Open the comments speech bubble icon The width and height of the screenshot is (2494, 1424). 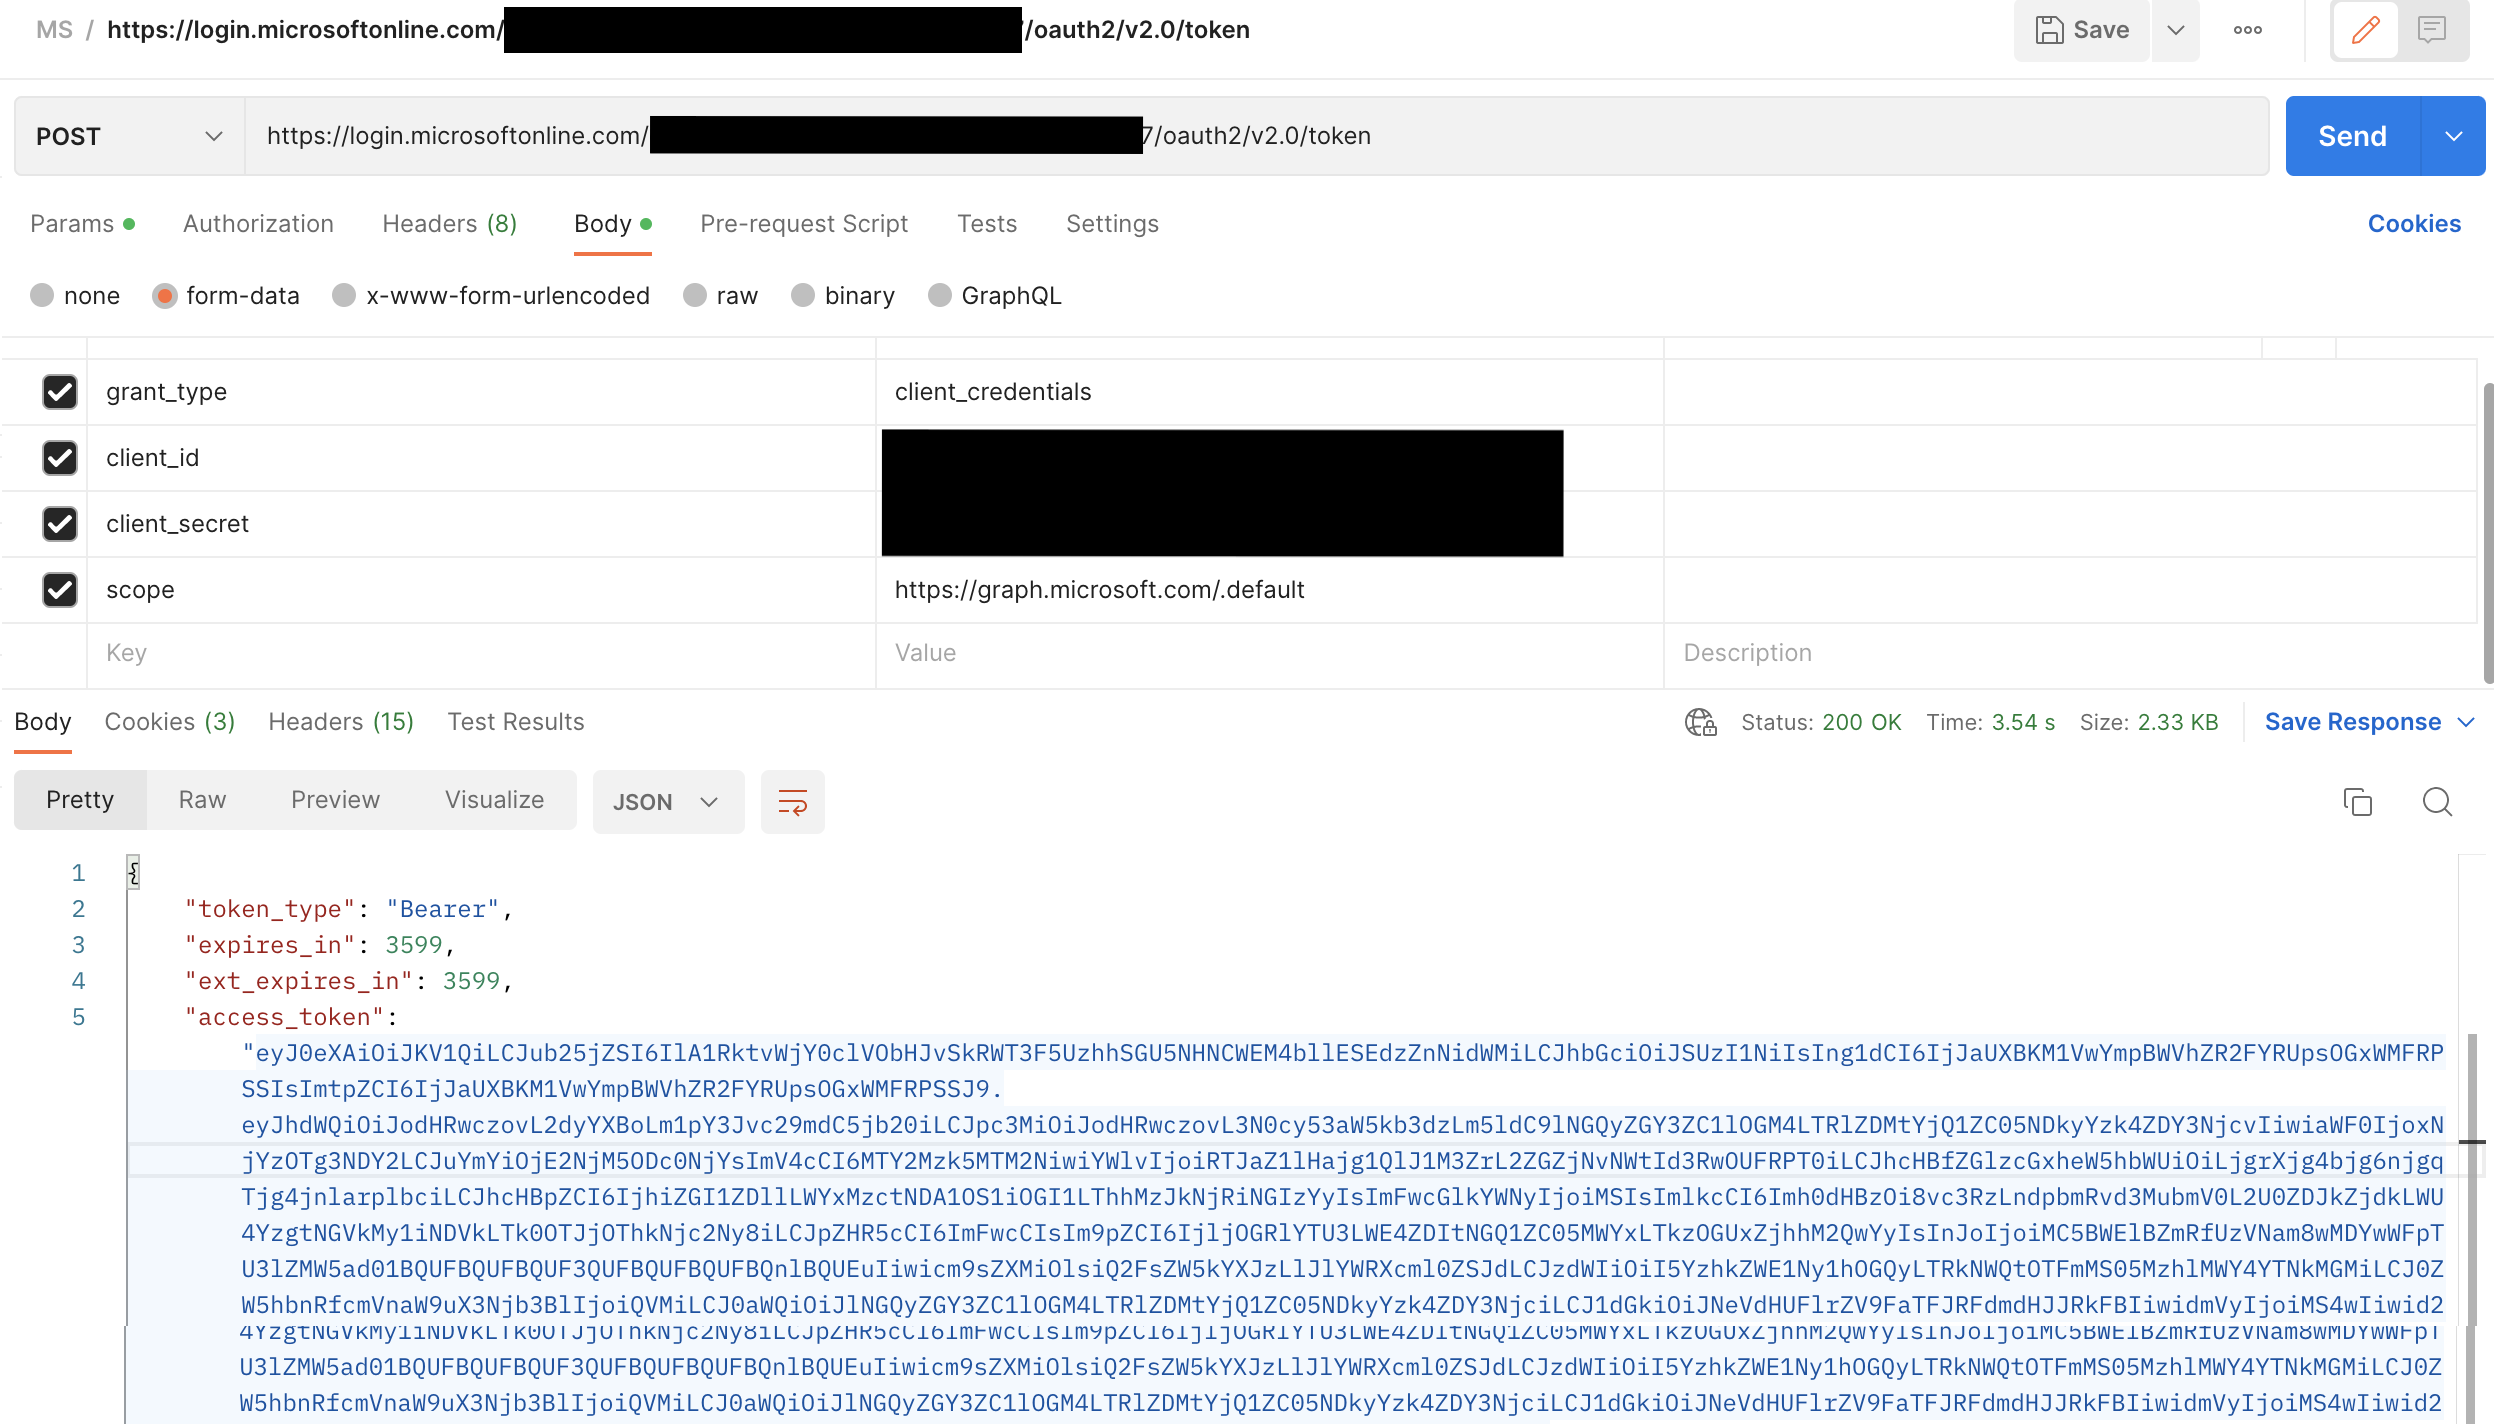2432,30
